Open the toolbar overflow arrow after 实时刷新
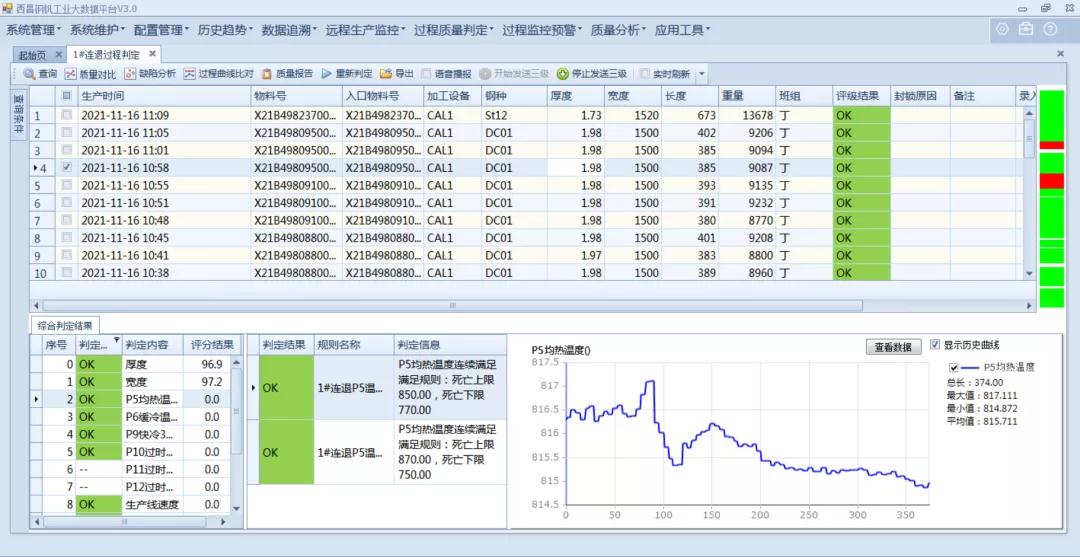This screenshot has width=1080, height=557. 702,74
